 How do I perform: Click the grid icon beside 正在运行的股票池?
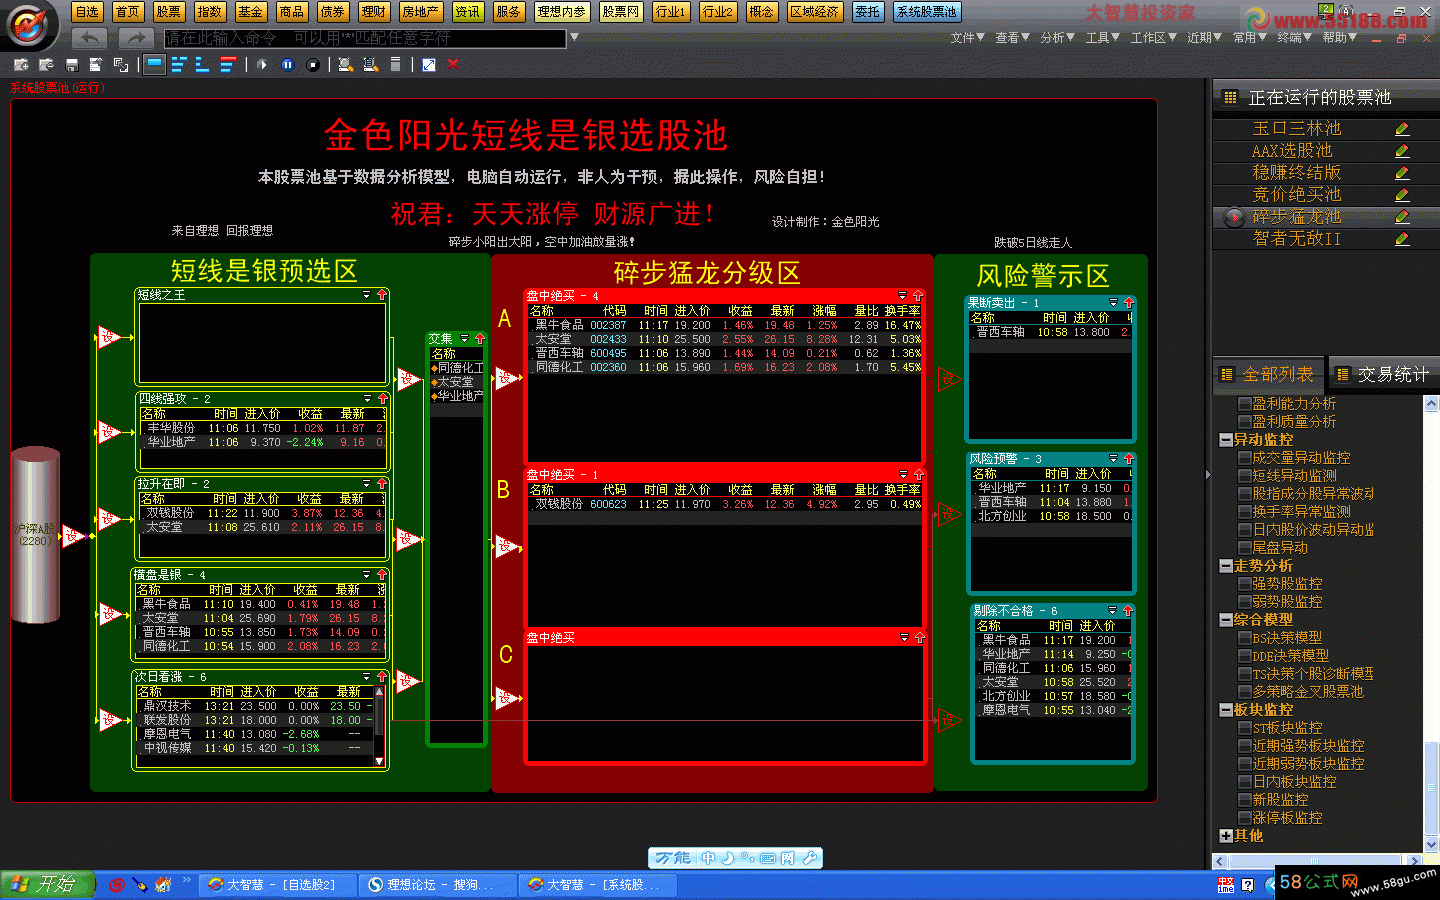pos(1230,97)
